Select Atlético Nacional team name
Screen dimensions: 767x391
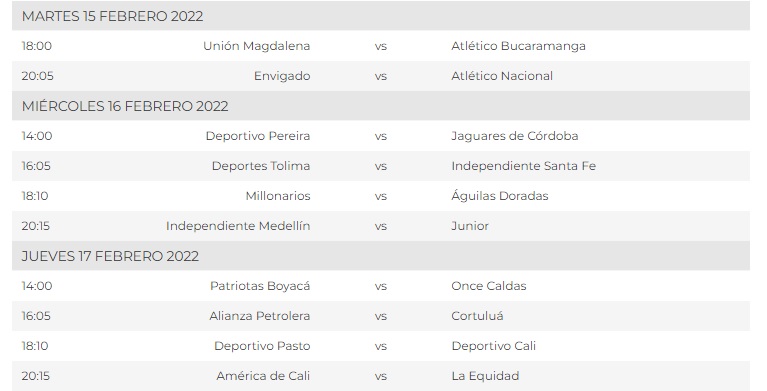(x=502, y=76)
